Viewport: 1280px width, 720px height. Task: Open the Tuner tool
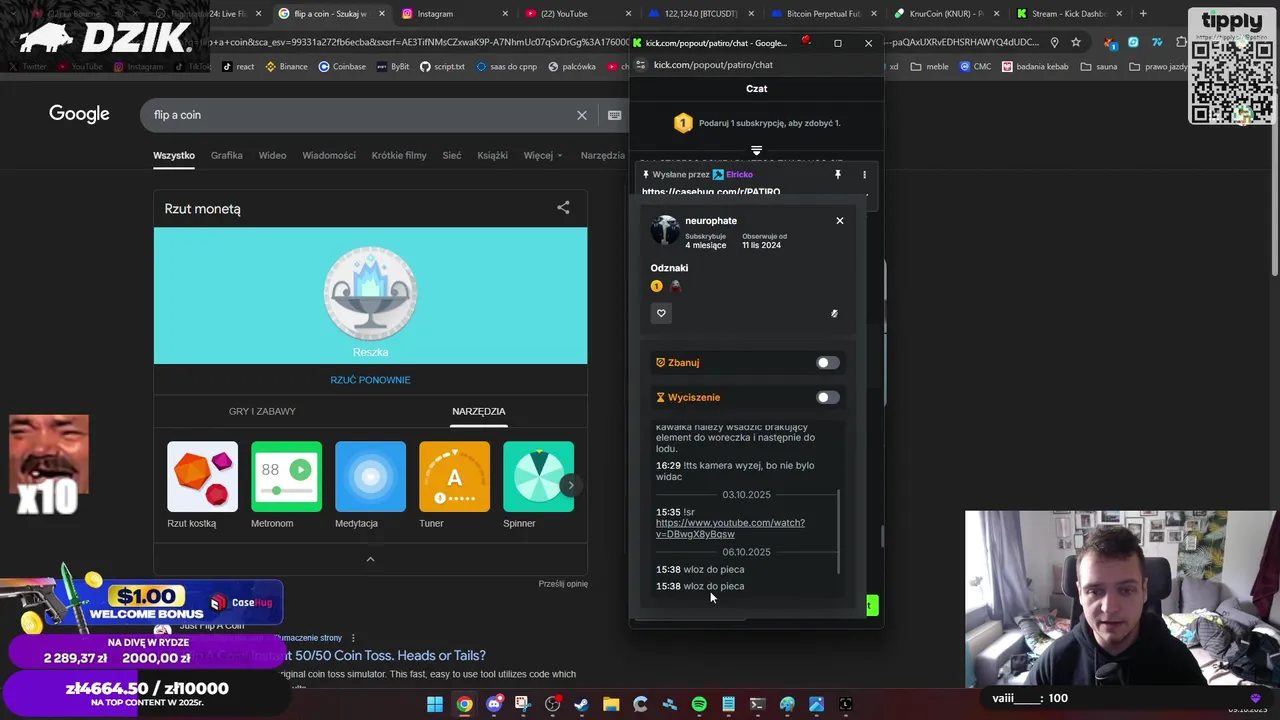[x=454, y=485]
